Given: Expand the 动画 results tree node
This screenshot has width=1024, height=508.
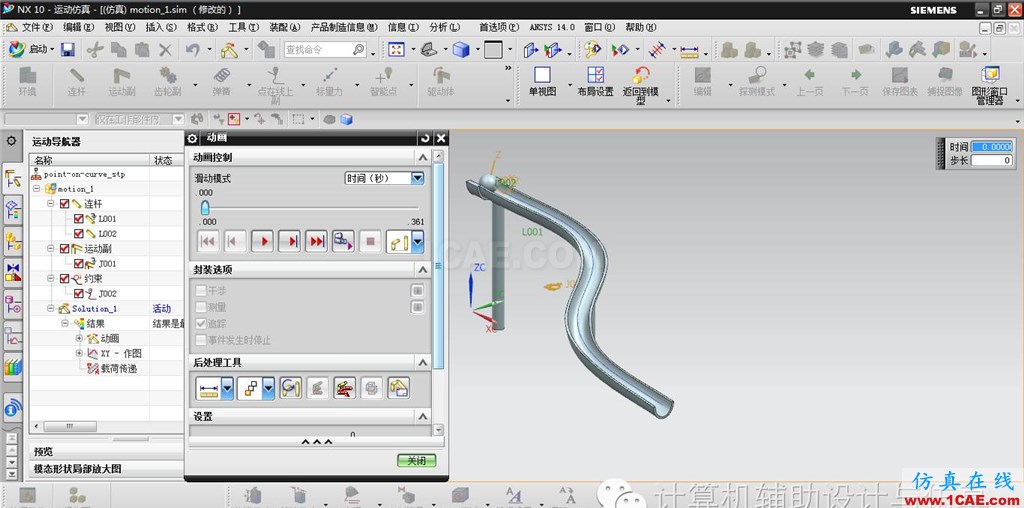Looking at the screenshot, I should pos(79,338).
